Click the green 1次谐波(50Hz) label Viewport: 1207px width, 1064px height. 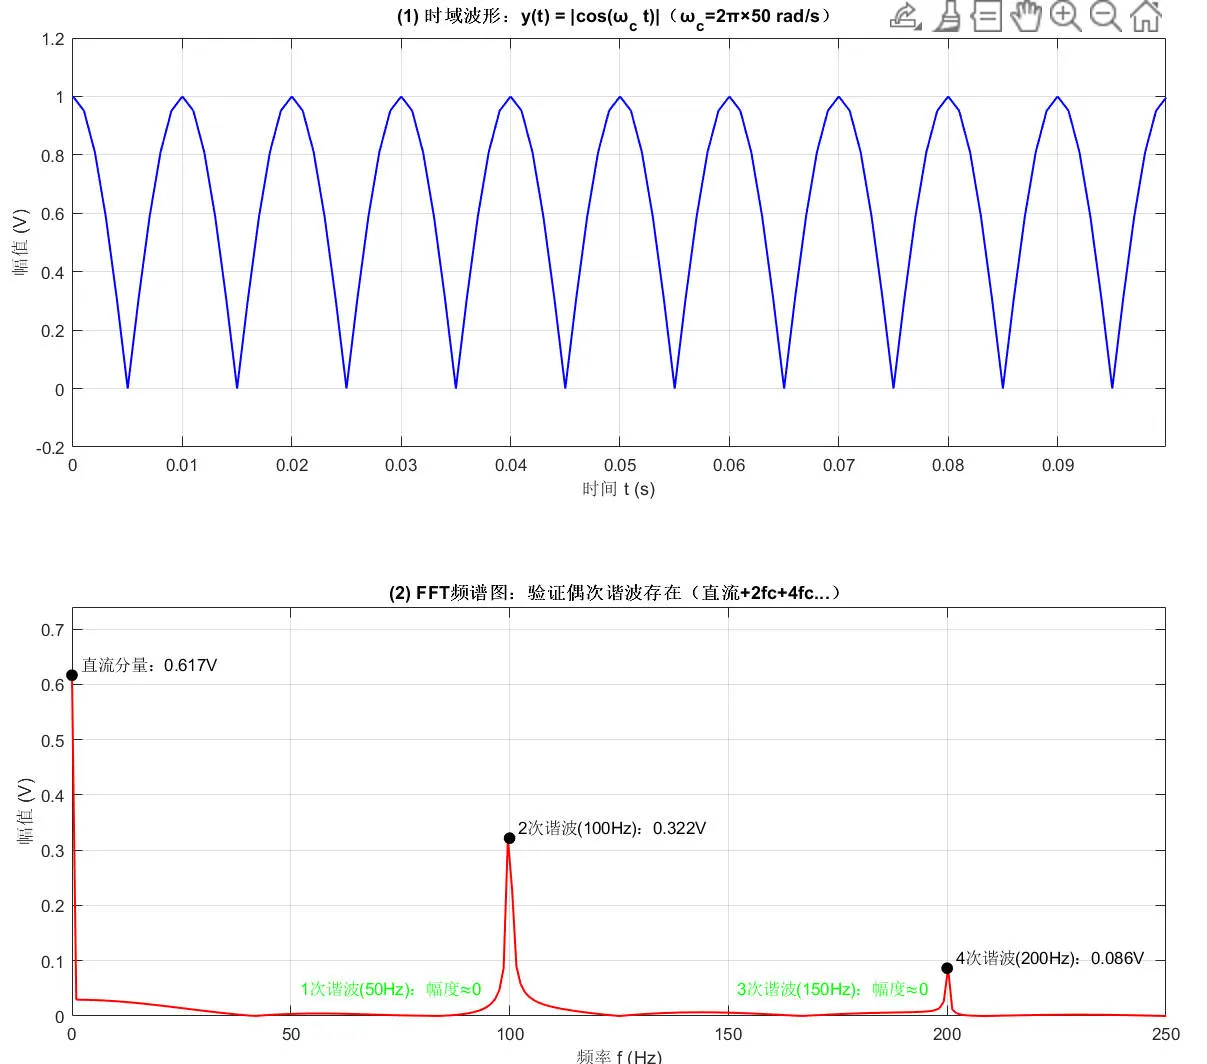coord(391,989)
